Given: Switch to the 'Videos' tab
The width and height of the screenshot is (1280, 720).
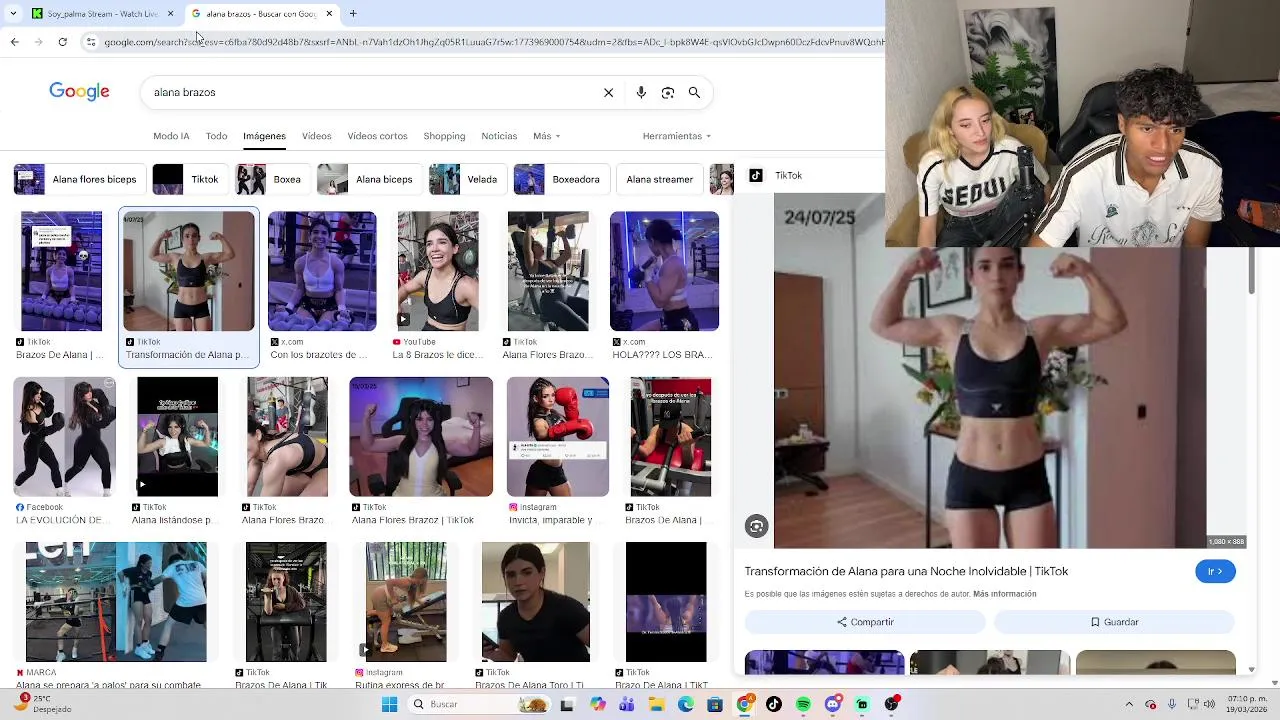Looking at the screenshot, I should [316, 136].
